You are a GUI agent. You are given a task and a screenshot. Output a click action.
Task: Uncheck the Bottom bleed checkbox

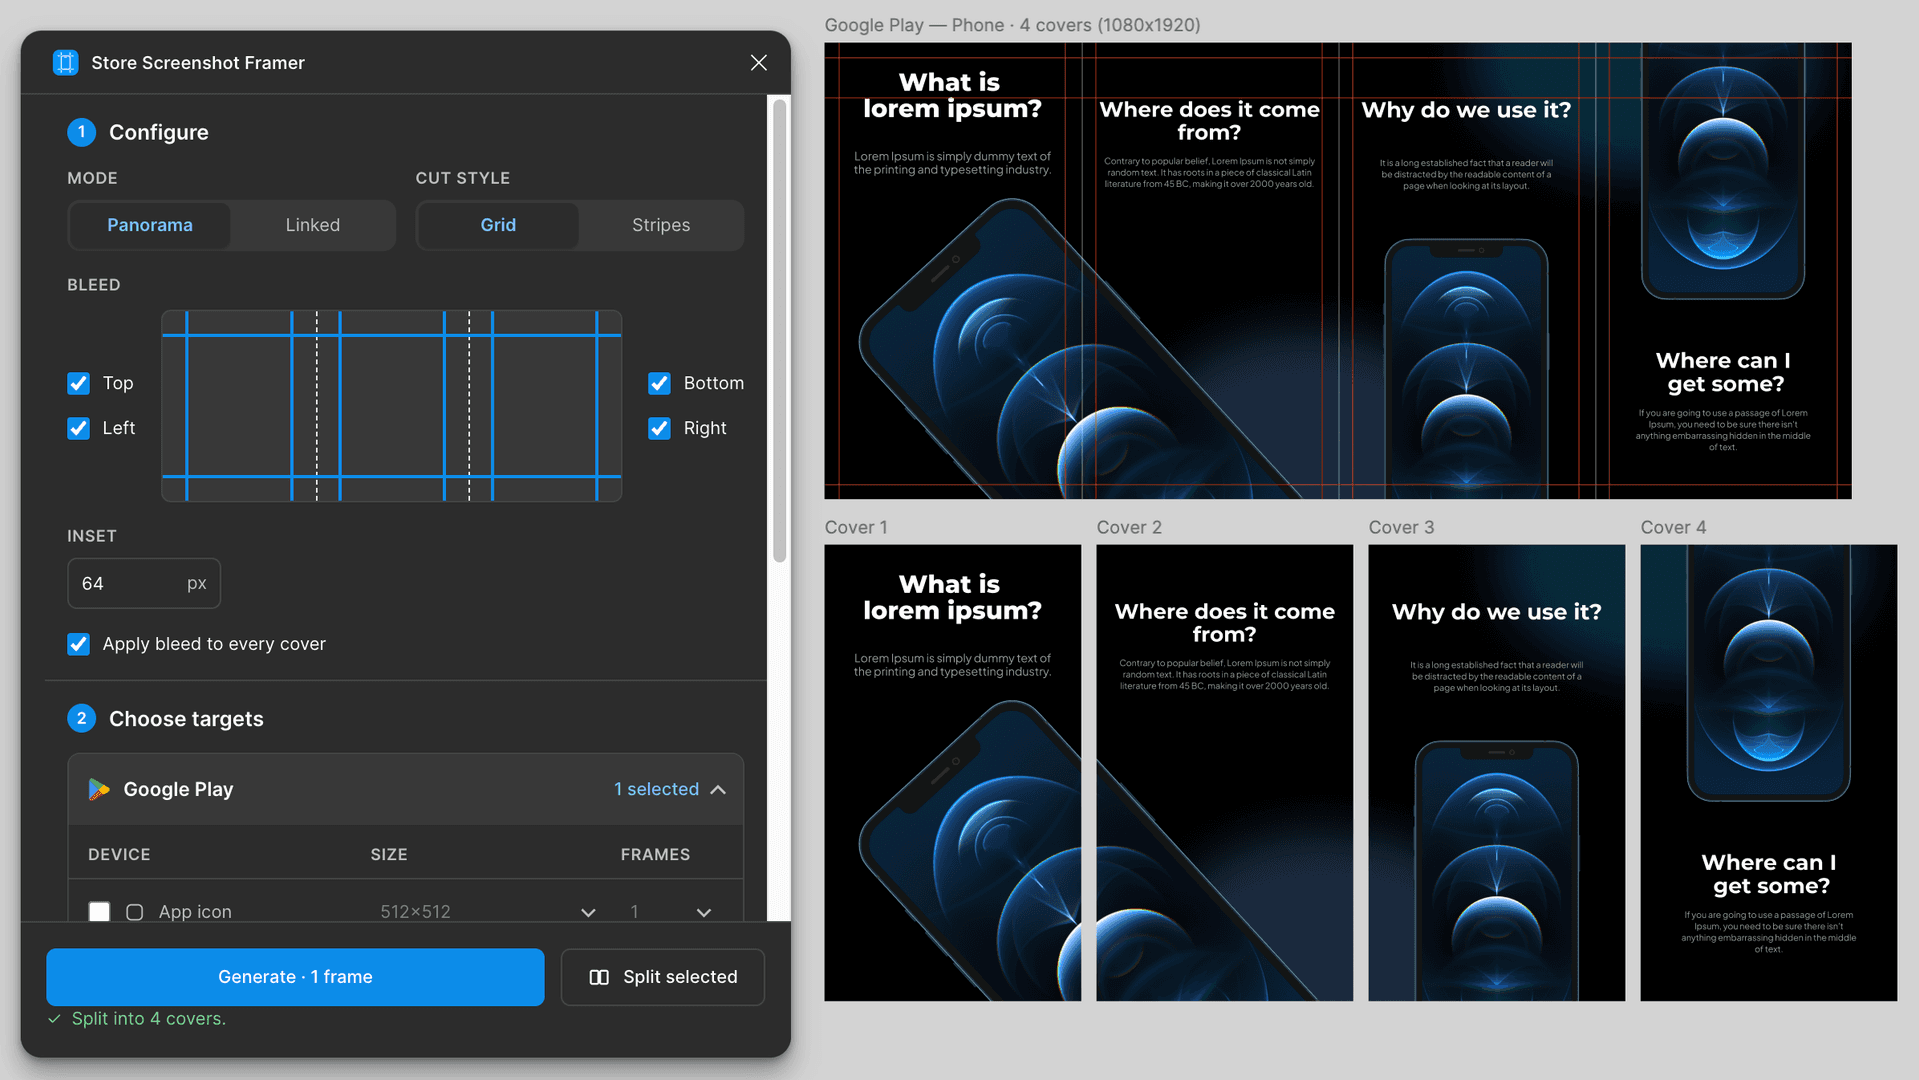pos(659,383)
